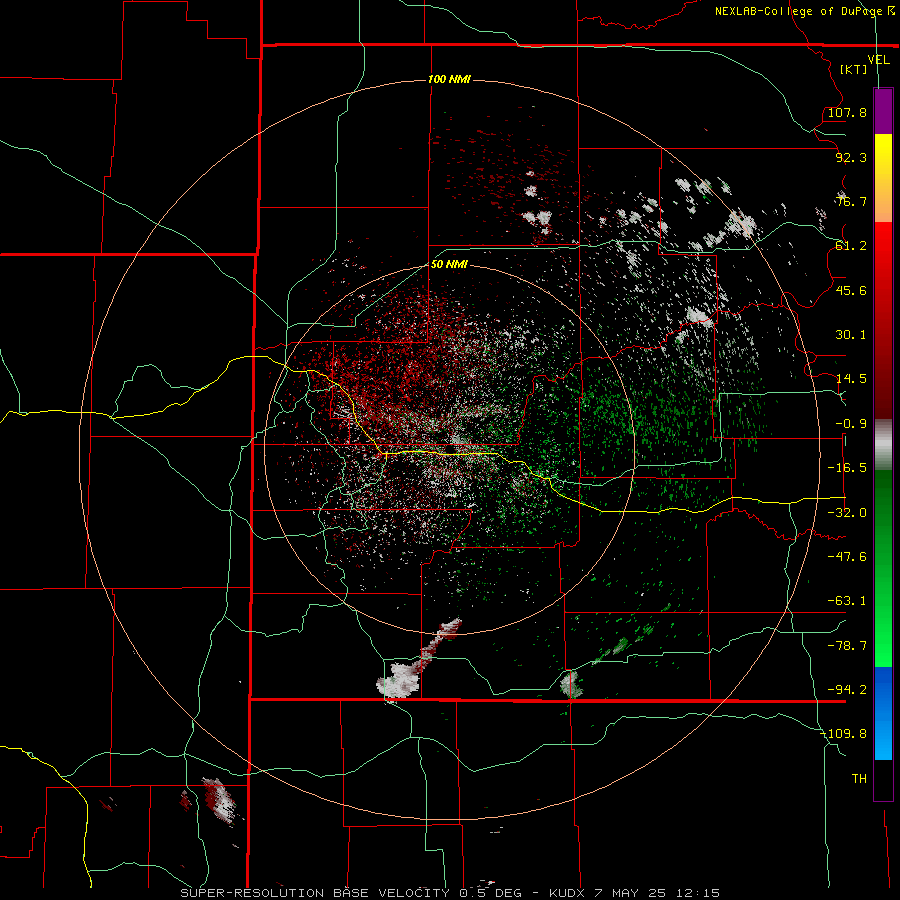The height and width of the screenshot is (900, 900).
Task: Click the blue segment of color bar
Action: 883,713
